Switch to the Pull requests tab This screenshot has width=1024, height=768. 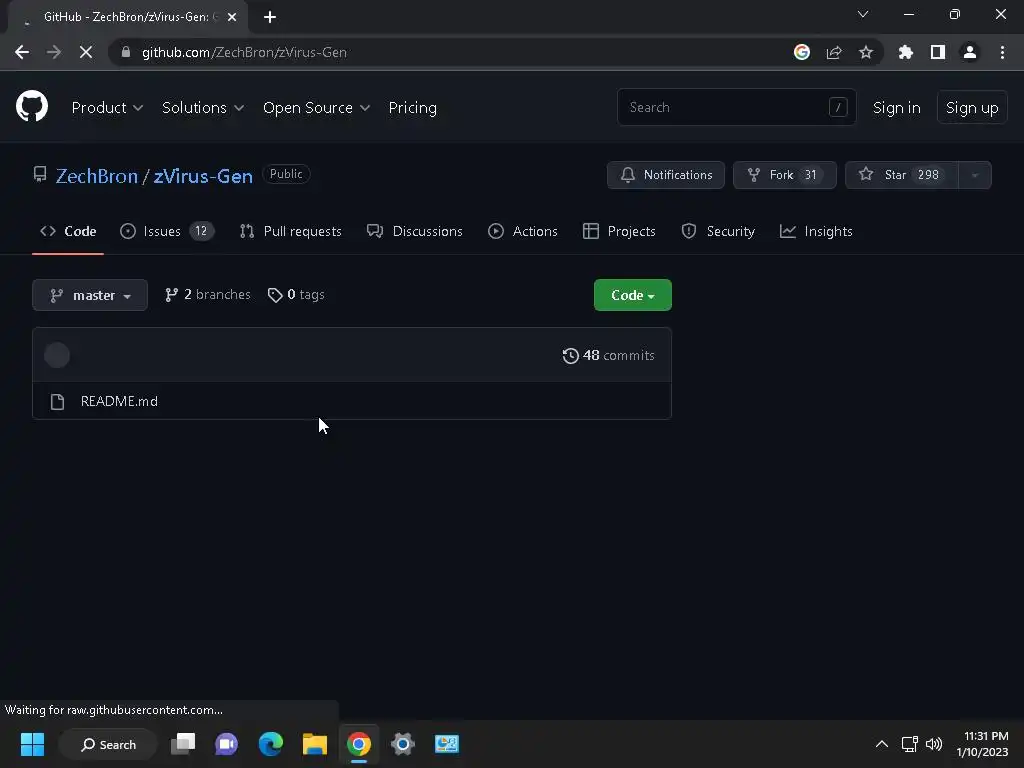coord(291,231)
